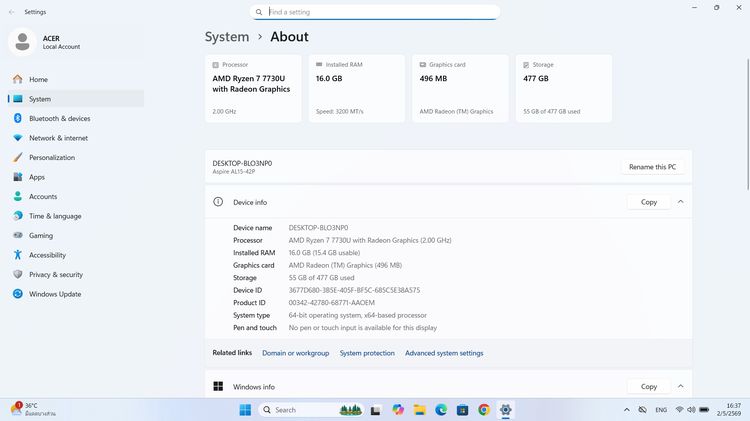Select System in the sidebar
The height and width of the screenshot is (421, 750).
[x=76, y=99]
